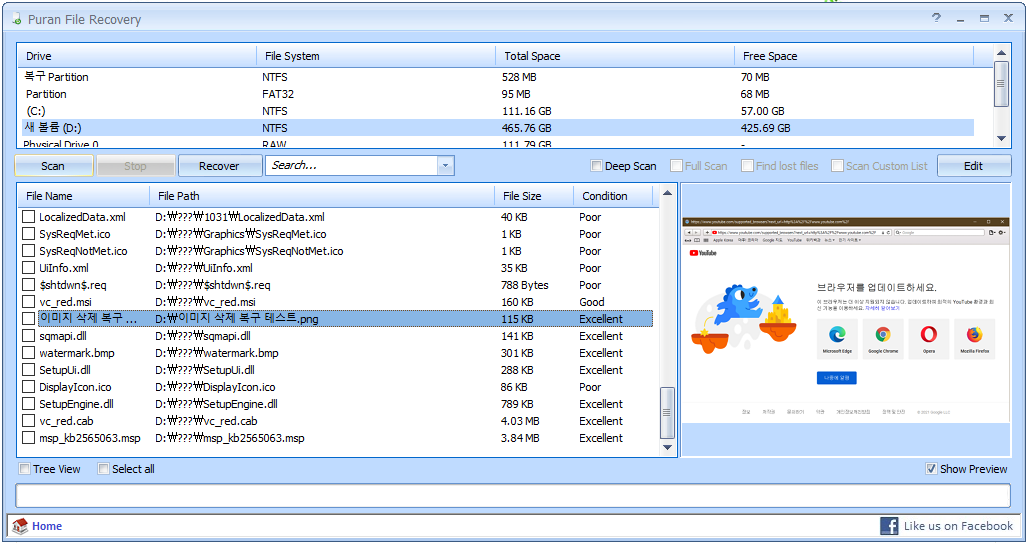Image resolution: width=1027 pixels, height=543 pixels.
Task: Tick the checkbox for vc_red.cab
Action: click(x=28, y=421)
